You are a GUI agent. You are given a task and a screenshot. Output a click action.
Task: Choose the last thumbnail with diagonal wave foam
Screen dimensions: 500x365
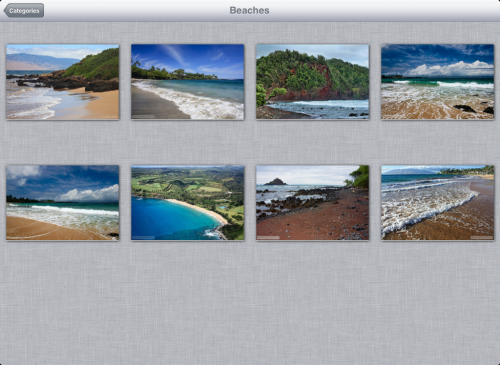[438, 203]
